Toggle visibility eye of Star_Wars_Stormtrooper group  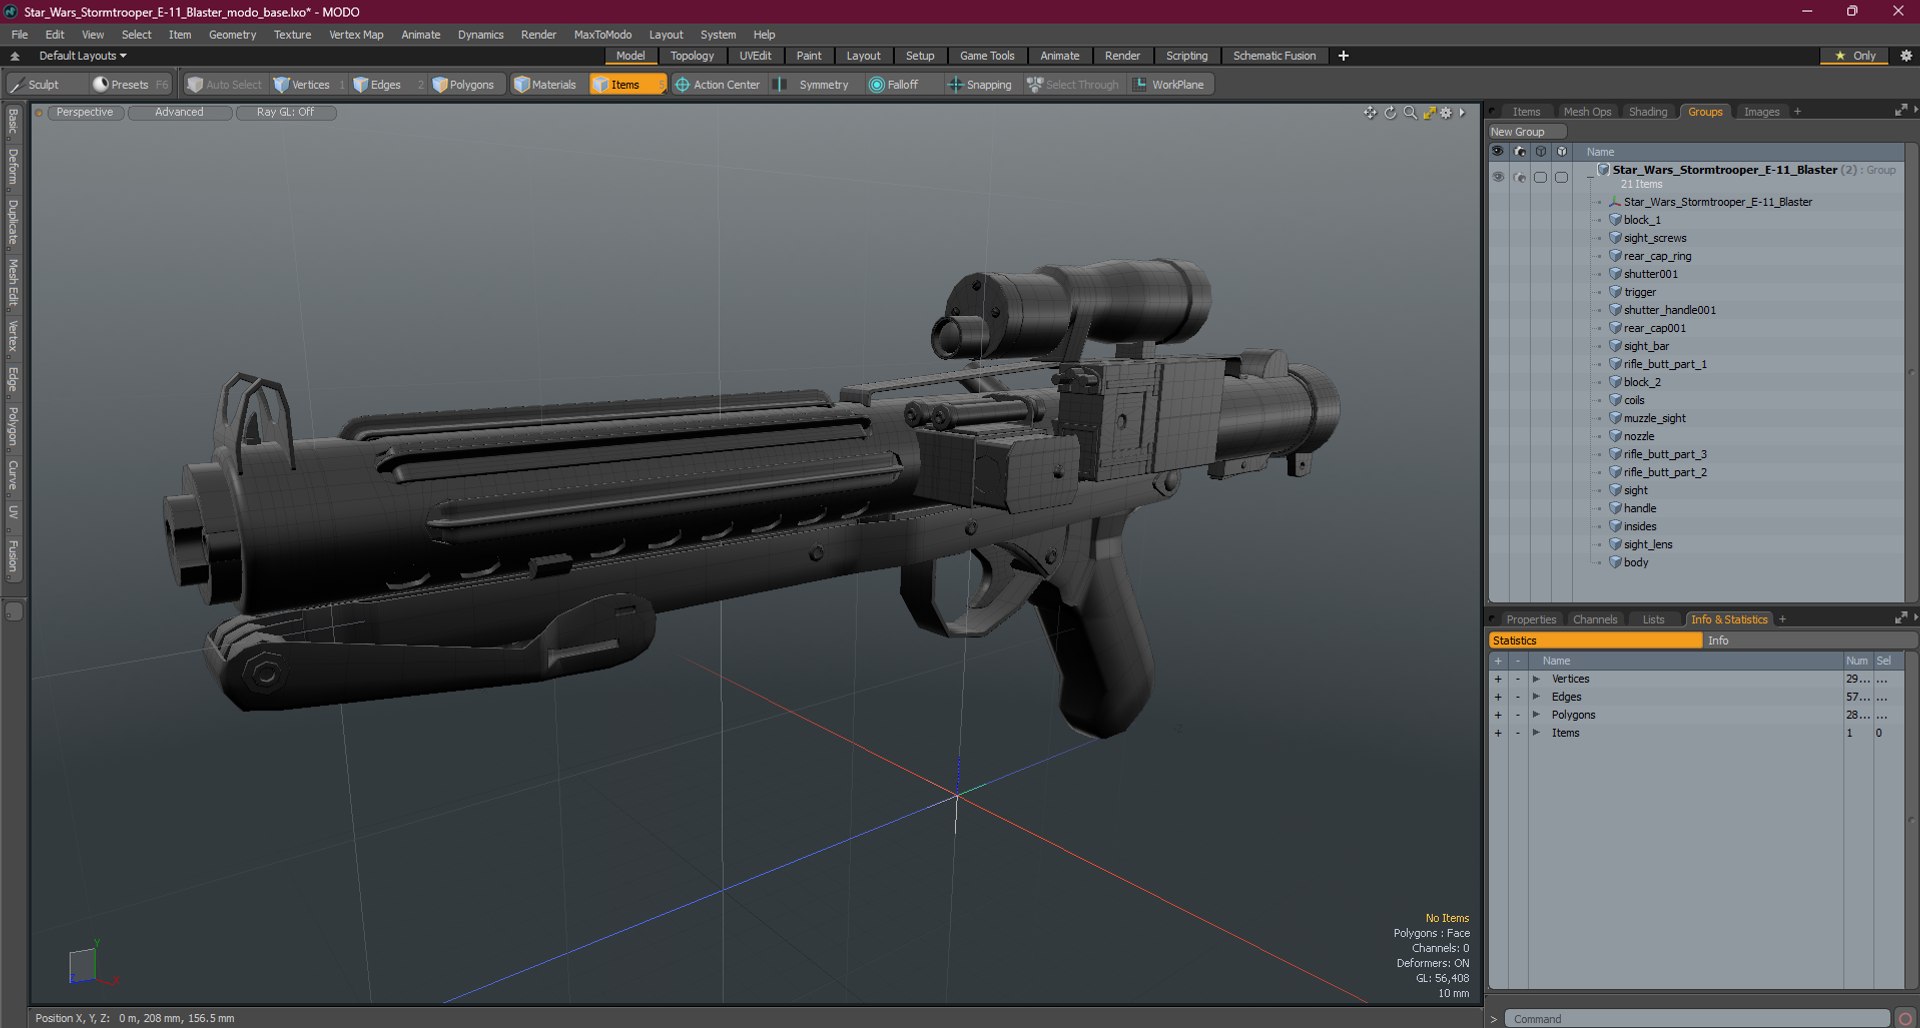(x=1498, y=177)
